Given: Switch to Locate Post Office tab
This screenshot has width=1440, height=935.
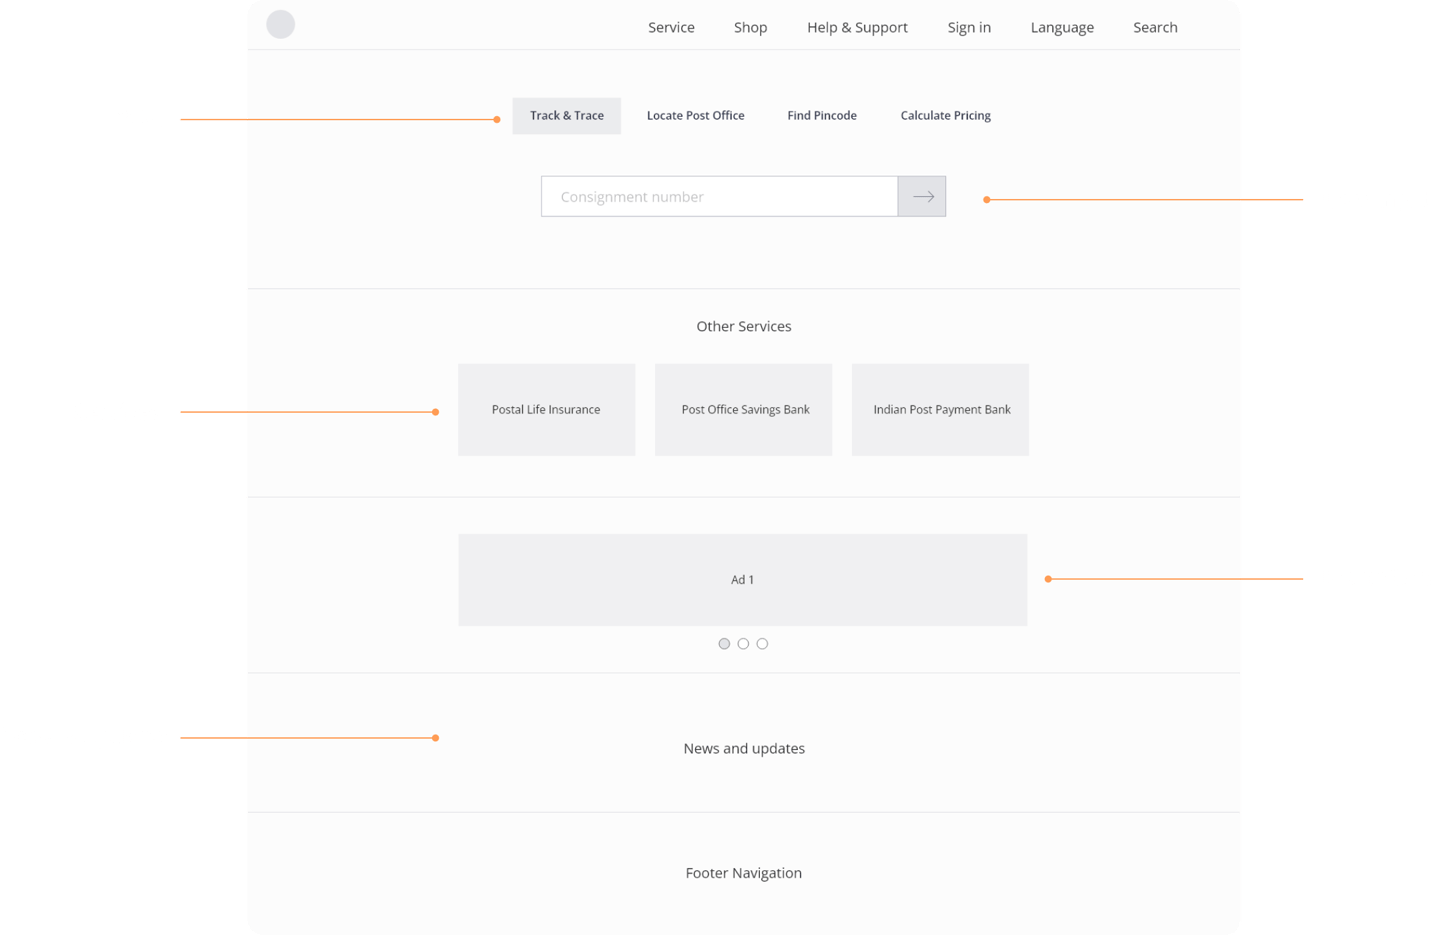Looking at the screenshot, I should (695, 116).
